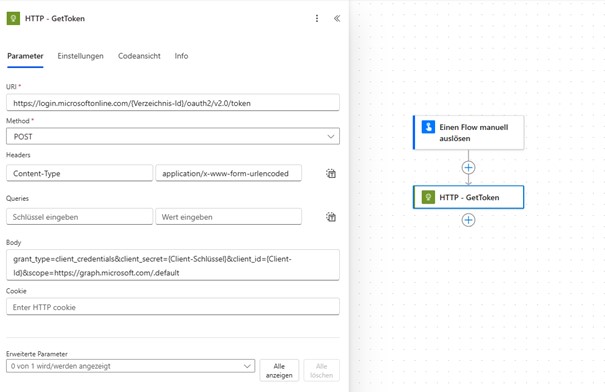Click the Alle löschen button

(321, 370)
